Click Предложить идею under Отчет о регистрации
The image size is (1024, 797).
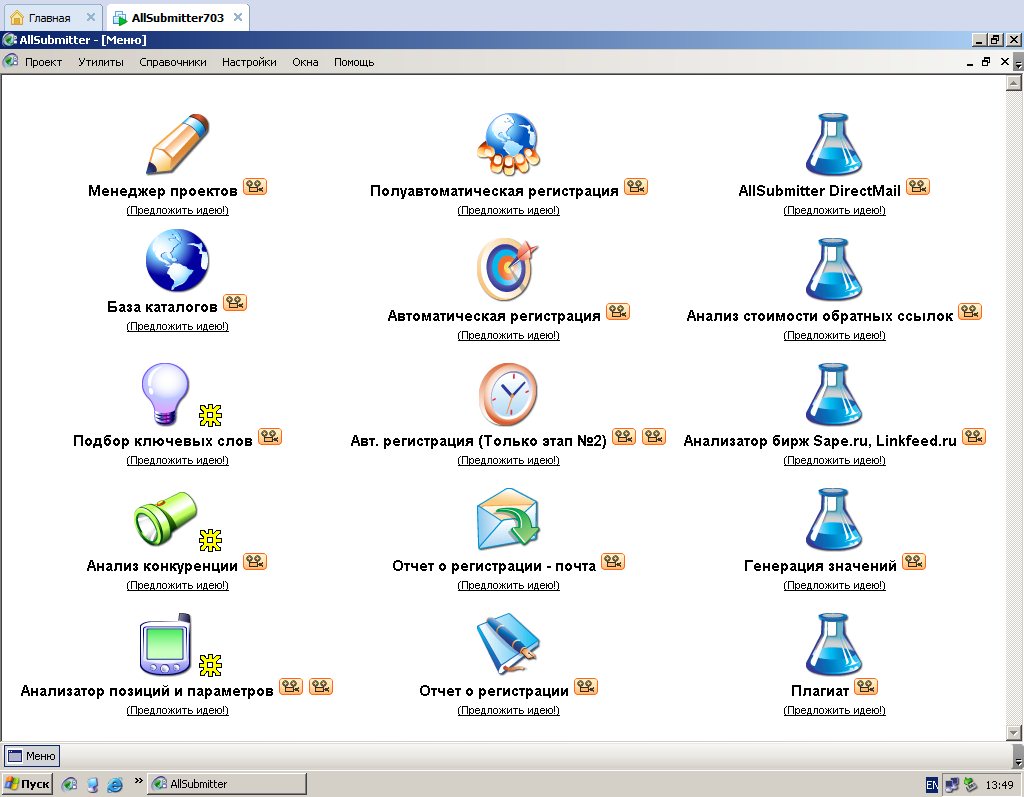click(x=509, y=710)
